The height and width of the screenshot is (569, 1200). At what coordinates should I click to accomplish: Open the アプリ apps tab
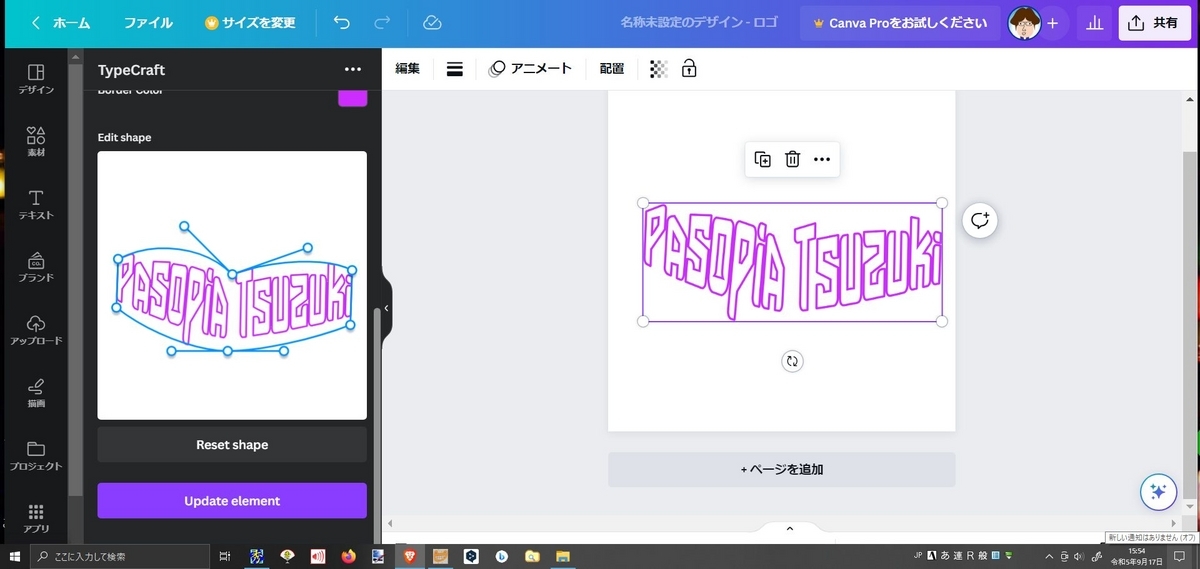click(36, 517)
